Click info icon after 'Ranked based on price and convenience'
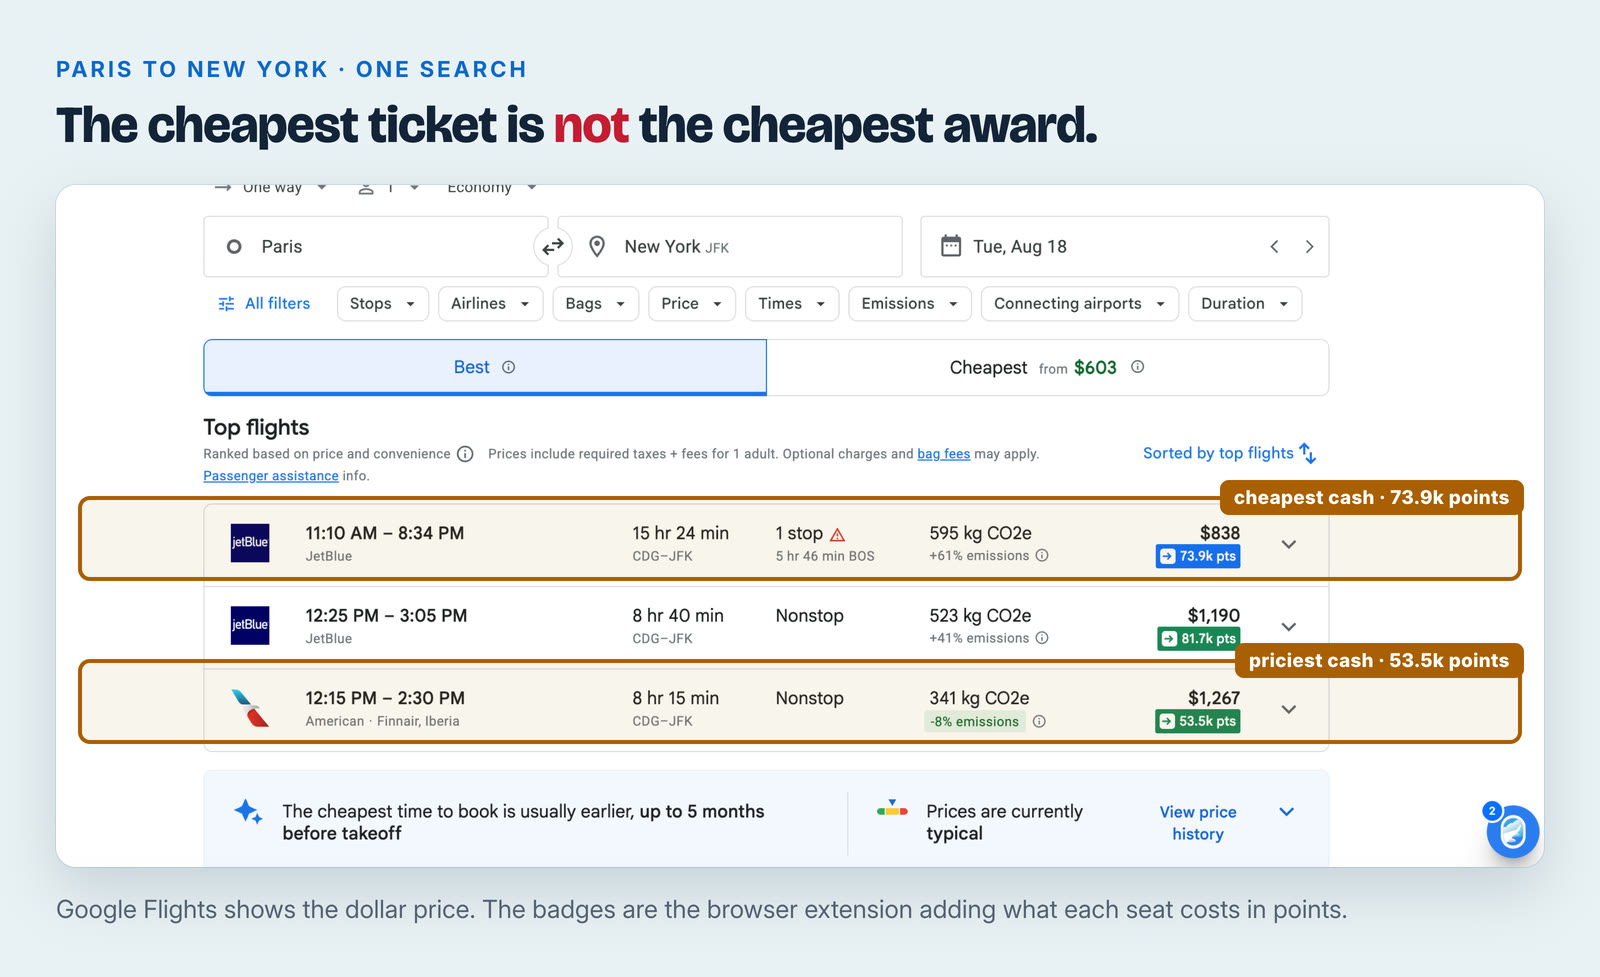This screenshot has width=1600, height=977. pos(465,454)
